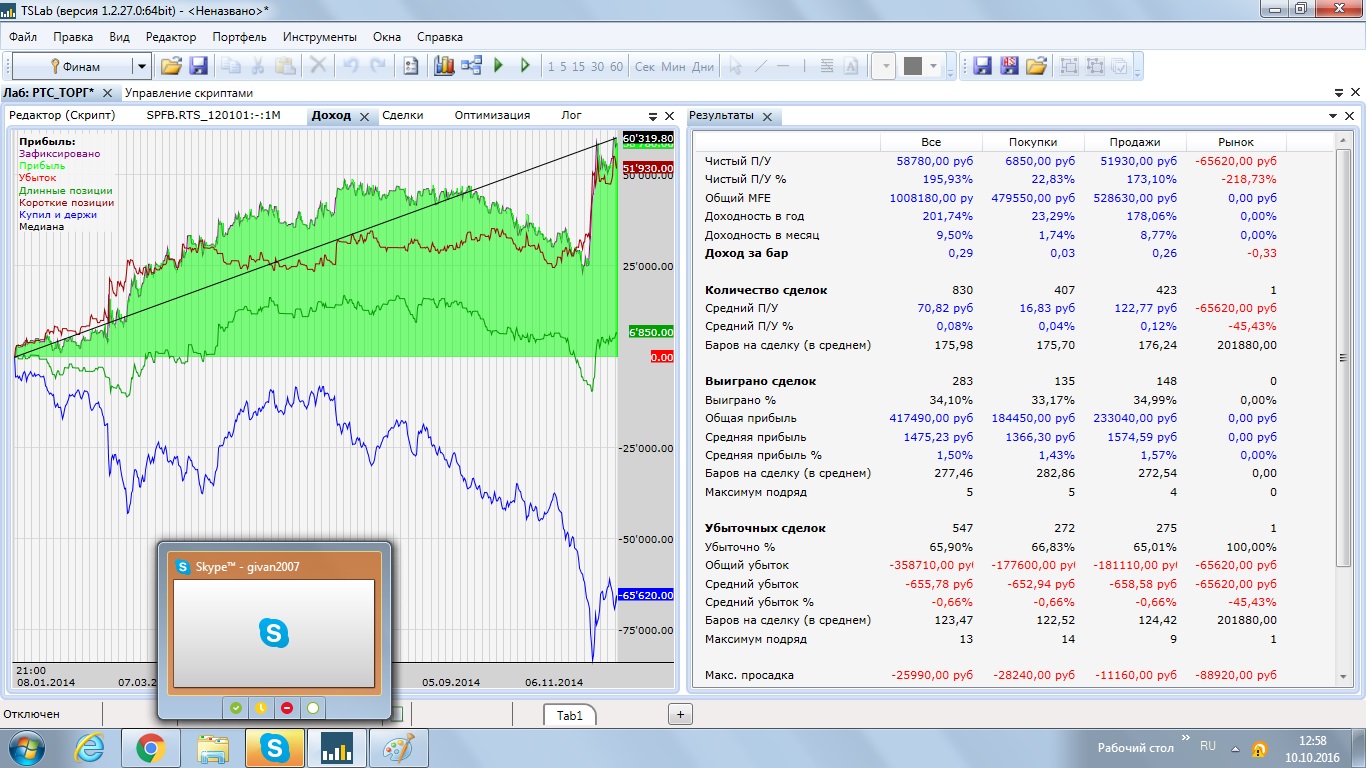Open the Результаты panel options dropdown arrow
1366x768 pixels.
pyautogui.click(x=1334, y=116)
